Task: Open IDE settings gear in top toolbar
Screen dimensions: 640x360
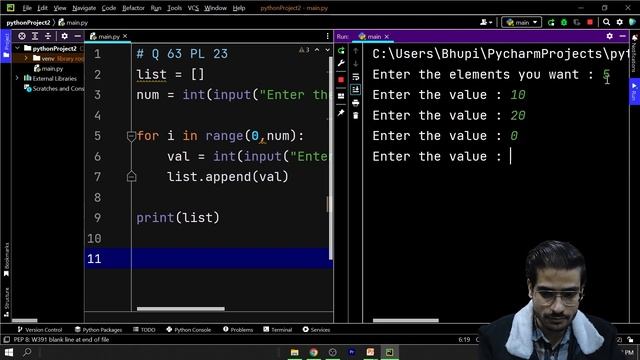Action: [x=620, y=22]
